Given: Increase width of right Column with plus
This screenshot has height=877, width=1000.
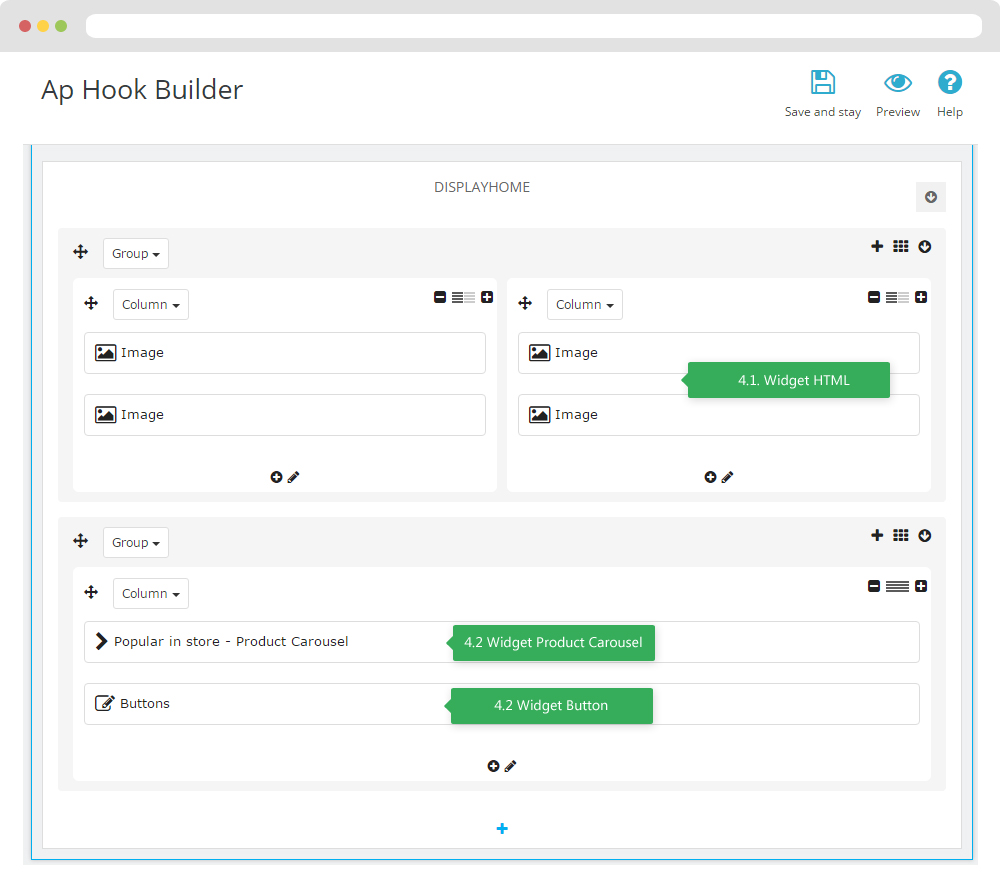Looking at the screenshot, I should 921,297.
